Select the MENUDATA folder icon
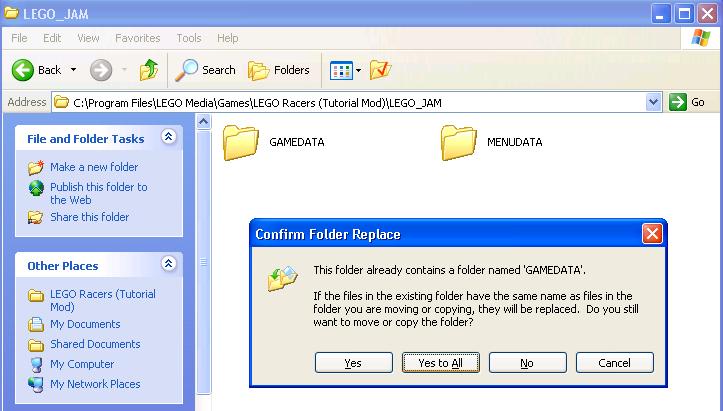Image resolution: width=723 pixels, height=411 pixels. click(458, 143)
